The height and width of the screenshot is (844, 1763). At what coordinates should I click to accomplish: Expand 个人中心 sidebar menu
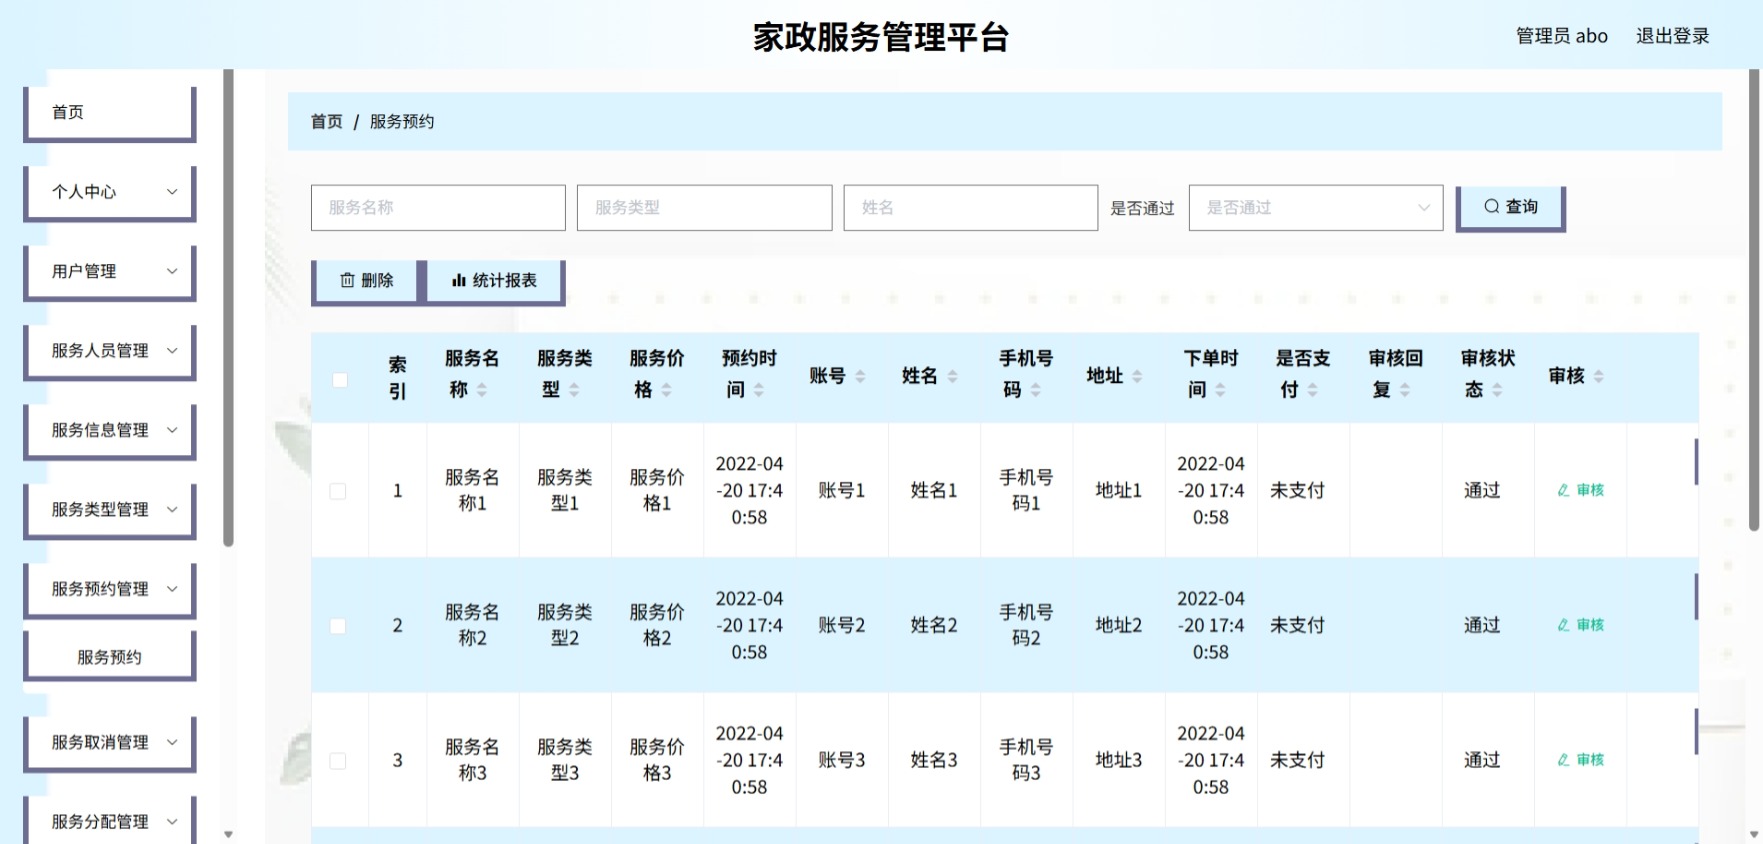coord(110,192)
